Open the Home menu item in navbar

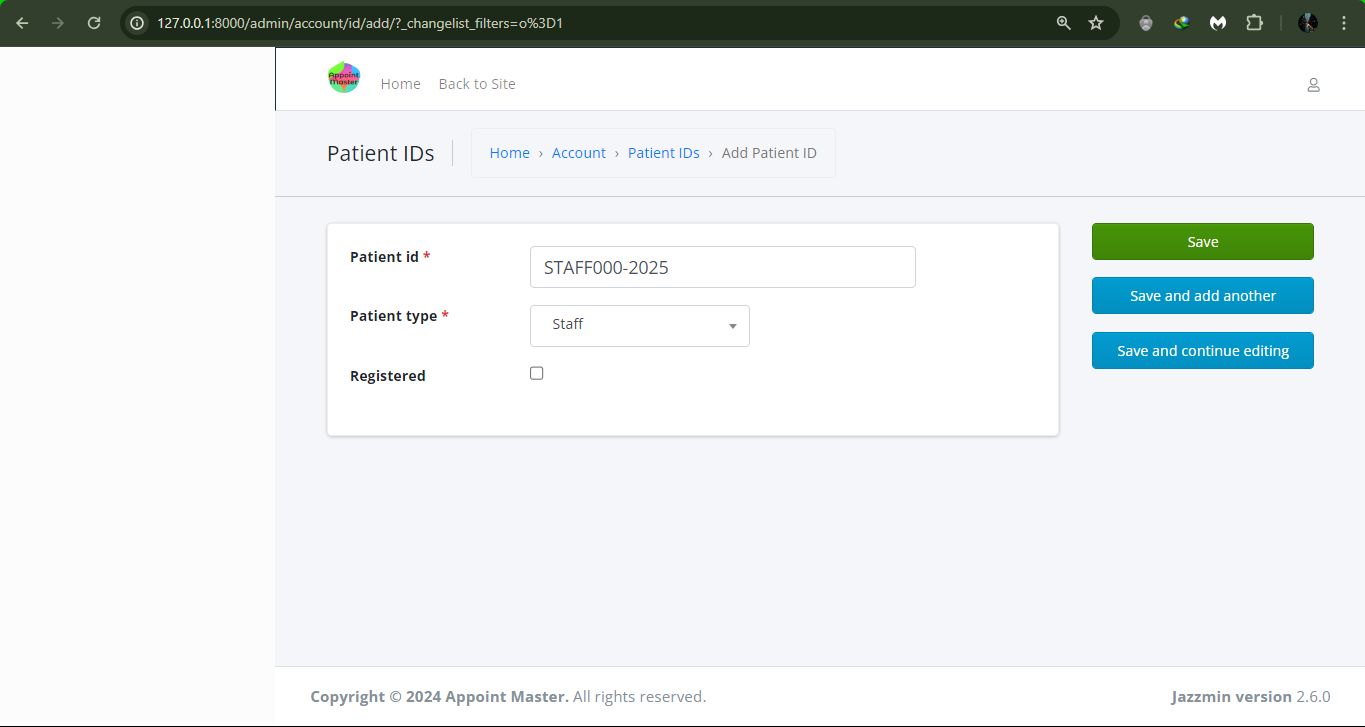point(400,84)
